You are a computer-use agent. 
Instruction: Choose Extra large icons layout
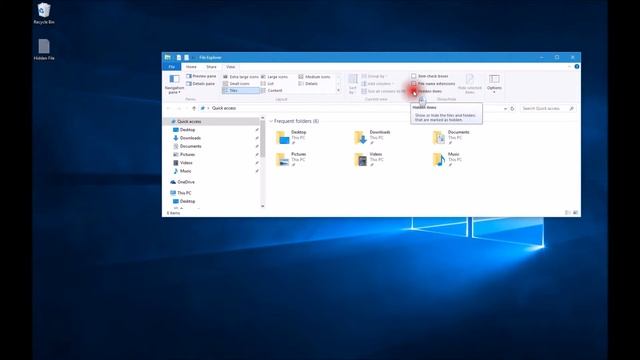tap(241, 77)
